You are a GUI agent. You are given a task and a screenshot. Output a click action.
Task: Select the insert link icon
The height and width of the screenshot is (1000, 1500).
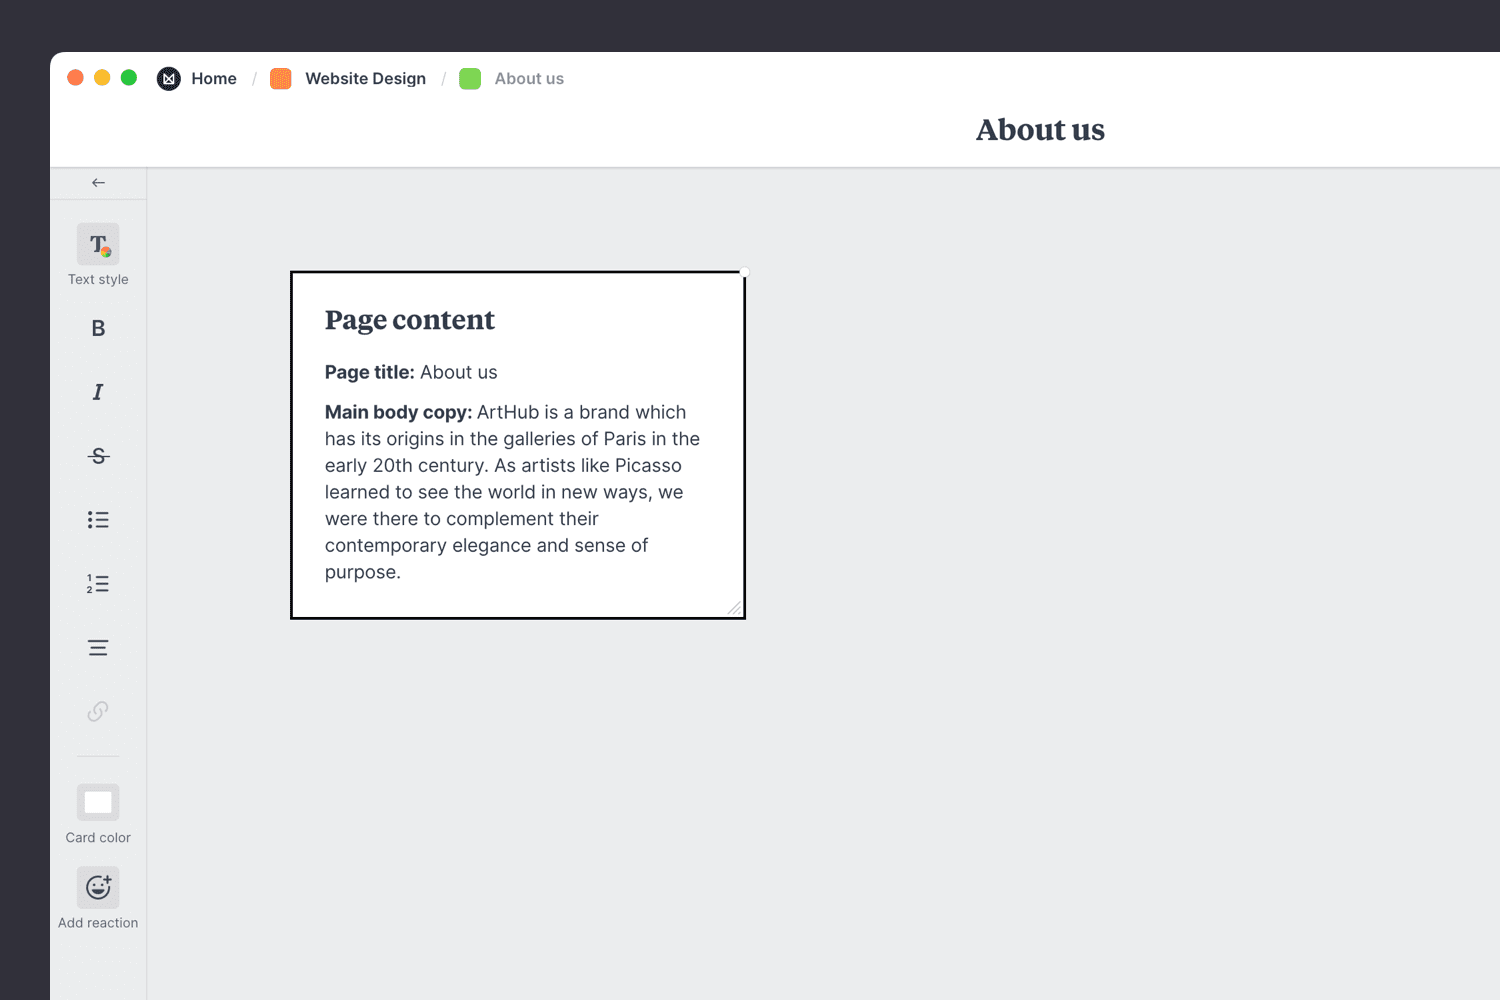click(97, 711)
